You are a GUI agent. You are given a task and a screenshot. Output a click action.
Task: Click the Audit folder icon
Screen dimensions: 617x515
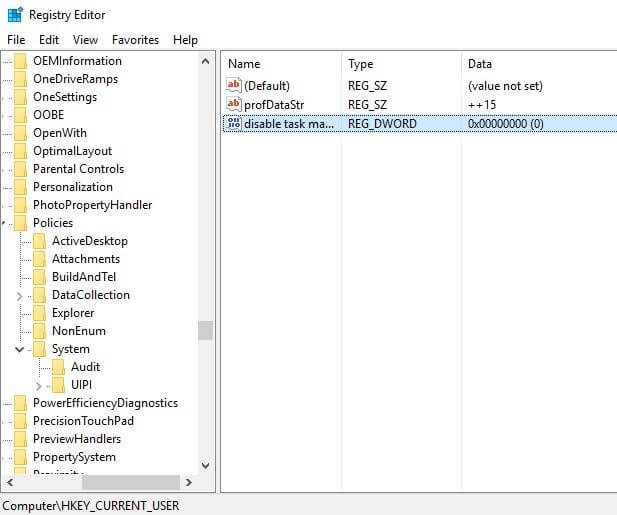[58, 367]
